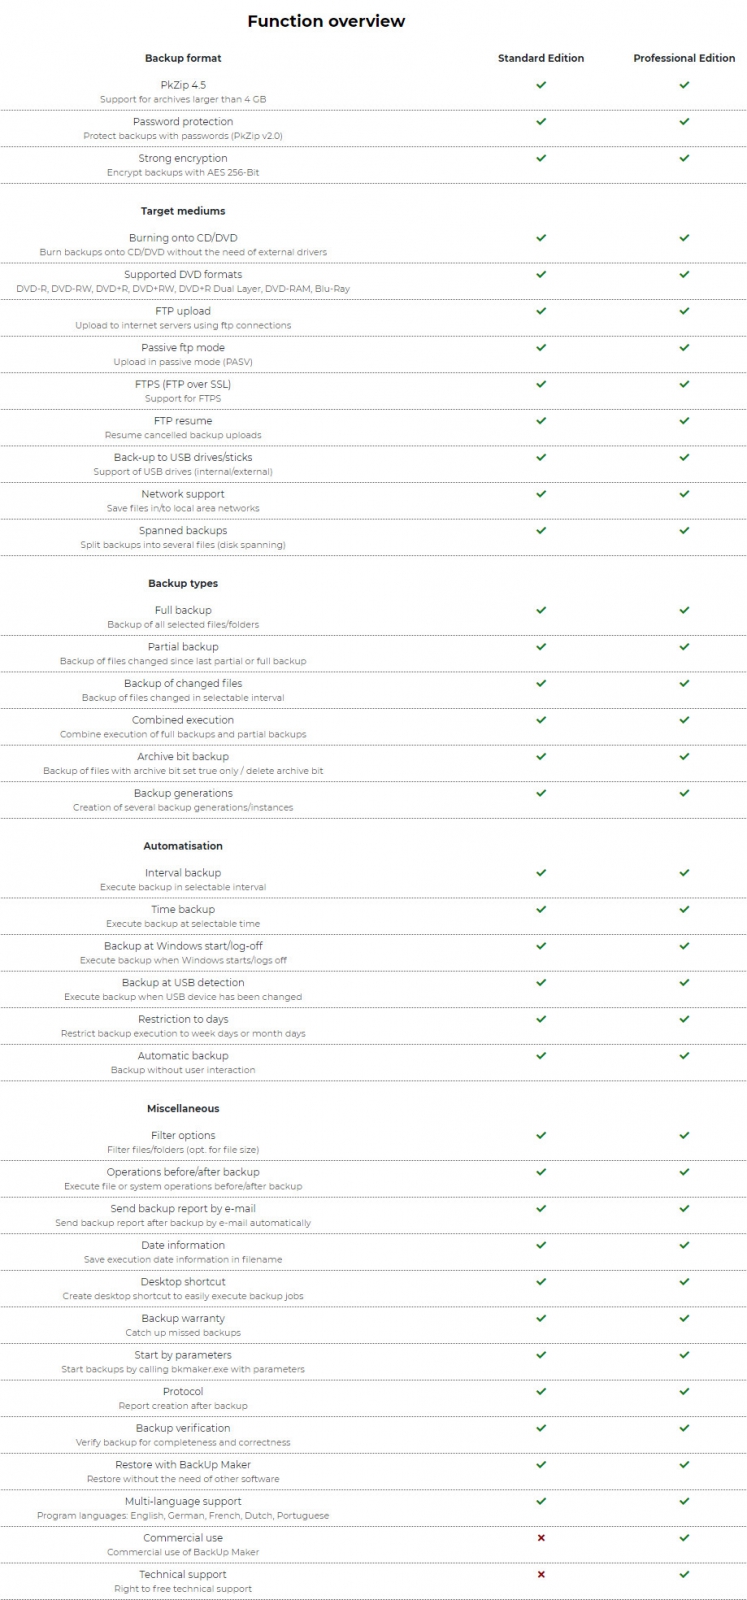This screenshot has height=1600, width=747.
Task: Click Professional Edition checkmark for Multi-language support
Action: point(684,1501)
